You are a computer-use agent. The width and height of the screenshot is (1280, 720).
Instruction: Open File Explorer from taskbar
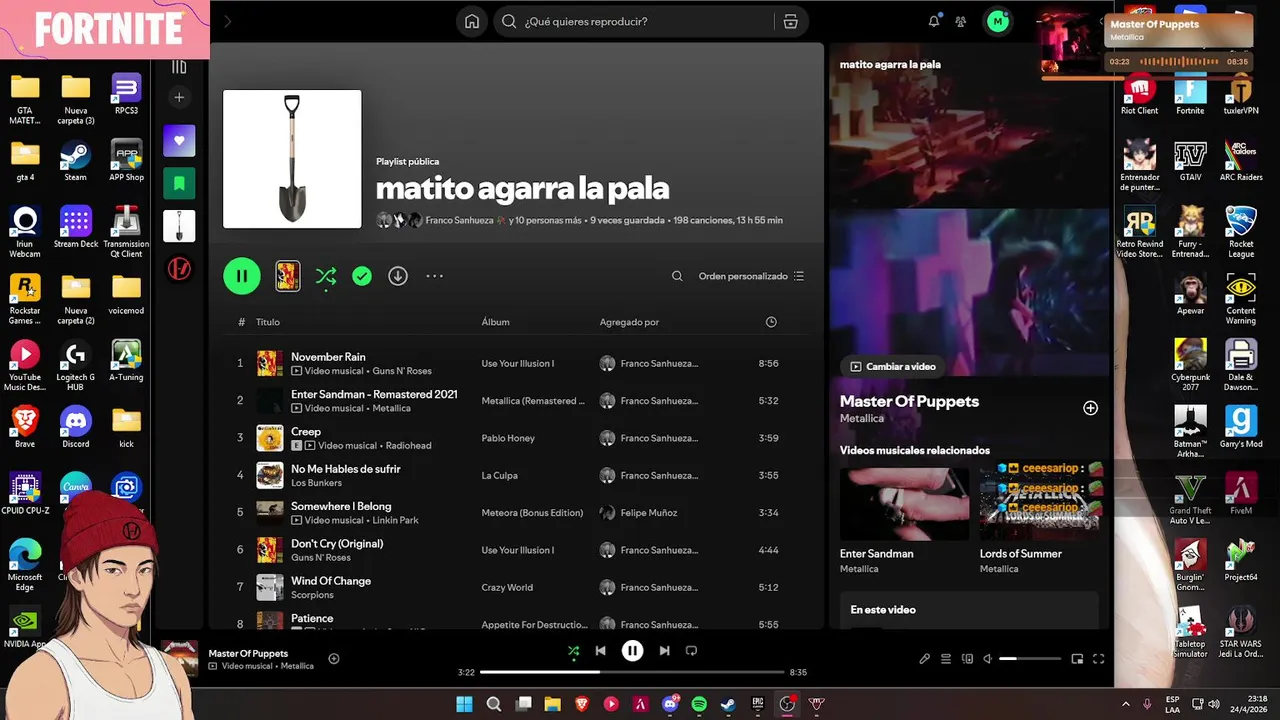point(553,704)
